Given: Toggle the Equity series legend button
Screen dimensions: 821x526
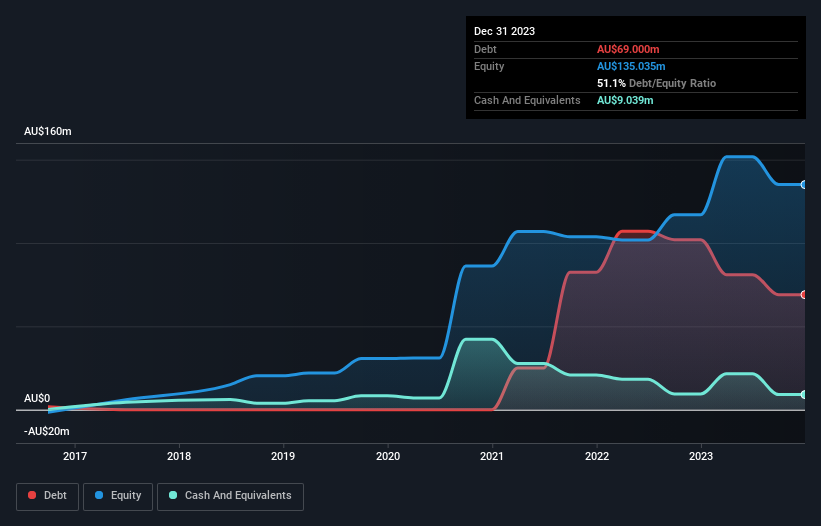Looking at the screenshot, I should pyautogui.click(x=118, y=496).
